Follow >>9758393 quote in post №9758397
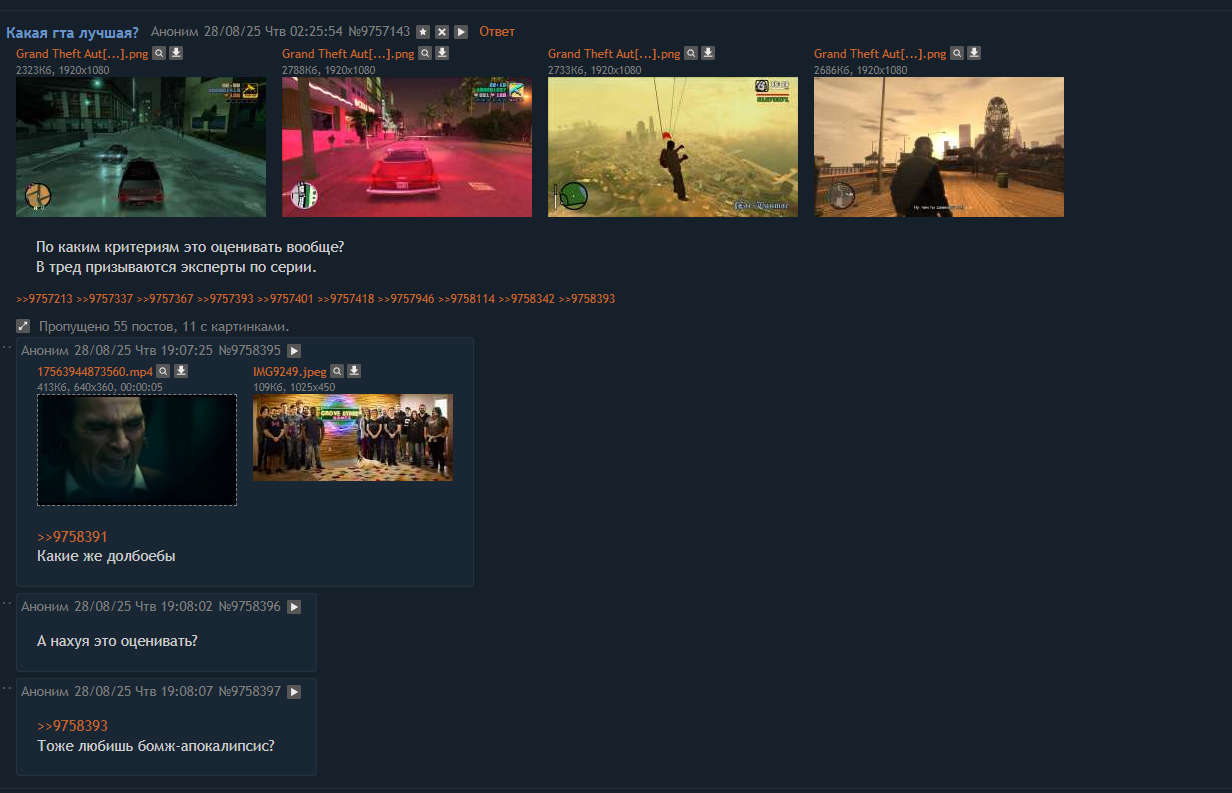The image size is (1232, 793). (x=72, y=726)
